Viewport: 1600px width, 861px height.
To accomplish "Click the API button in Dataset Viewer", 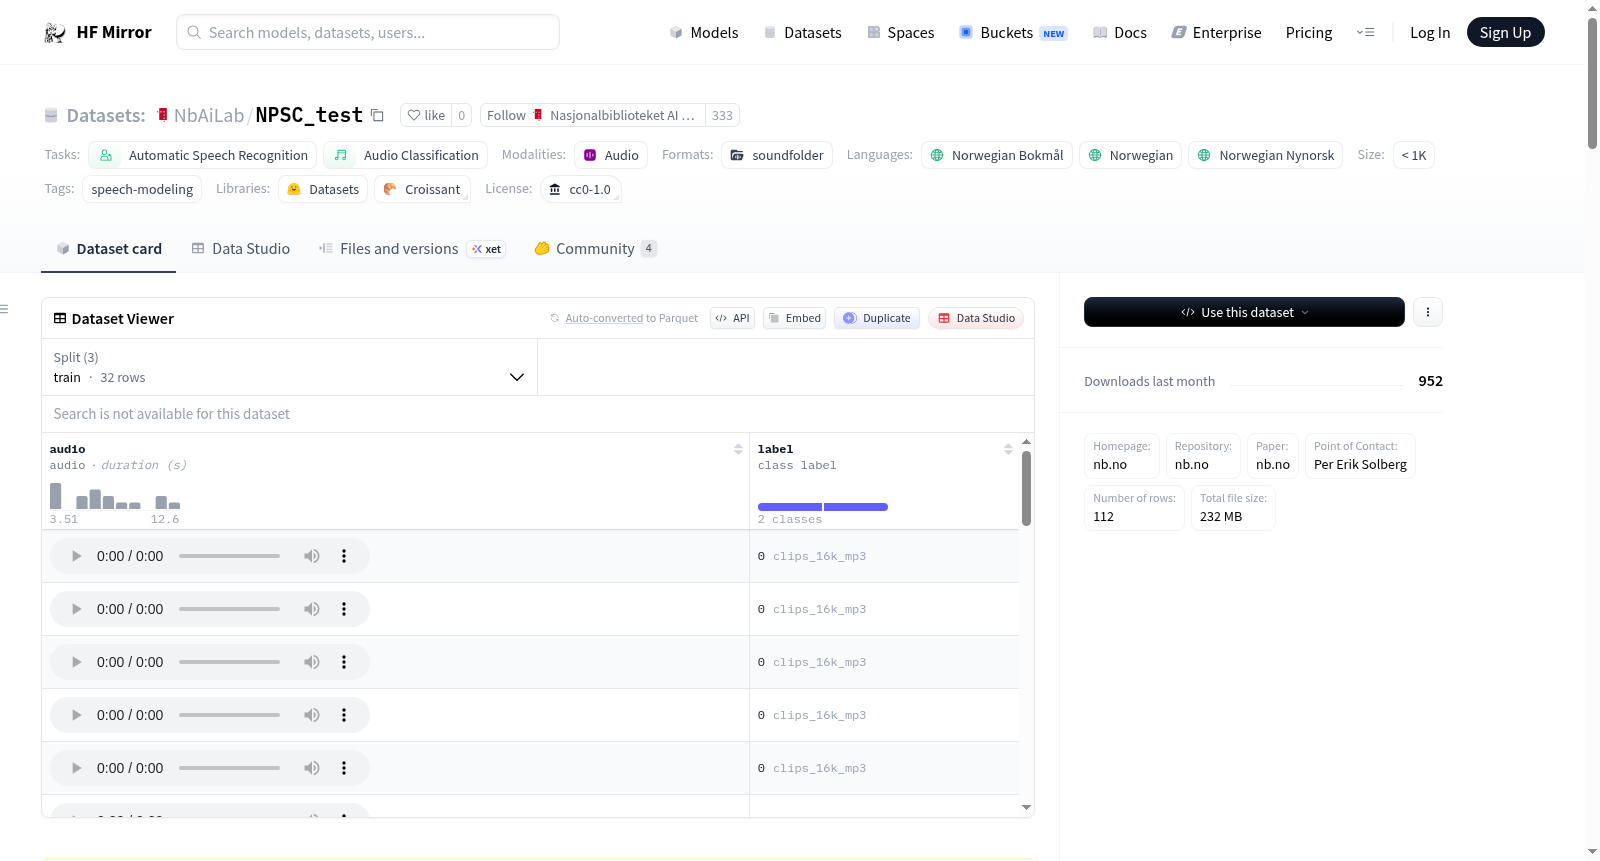I will [732, 318].
